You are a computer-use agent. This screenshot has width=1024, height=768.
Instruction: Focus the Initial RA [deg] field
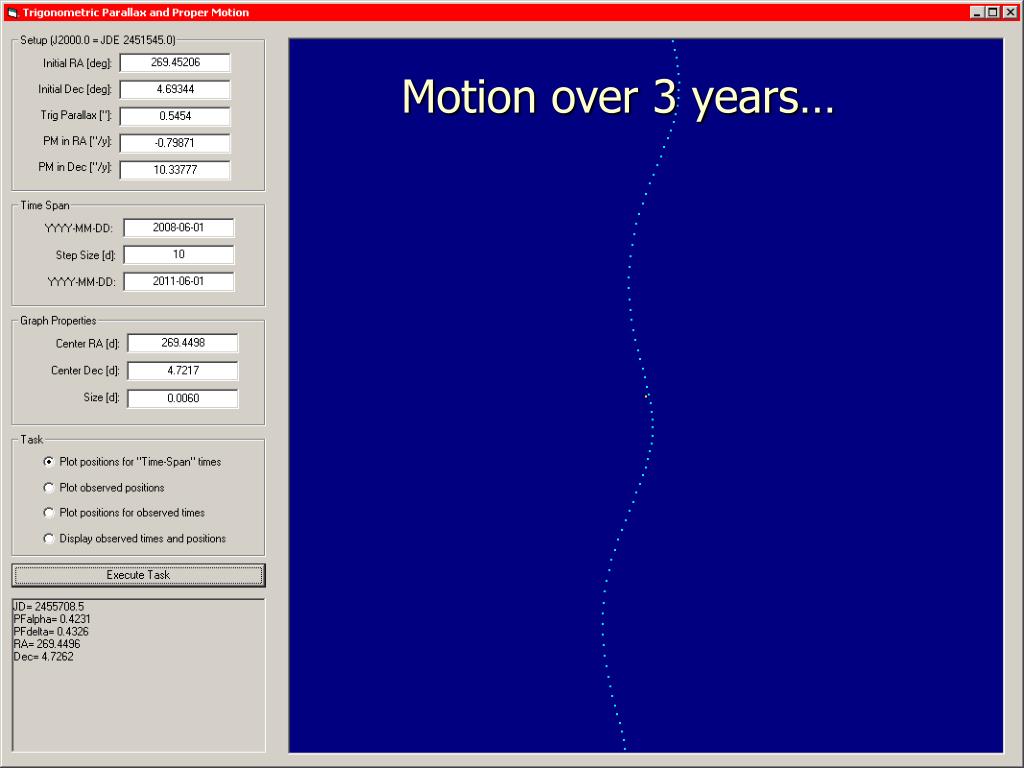coord(175,63)
